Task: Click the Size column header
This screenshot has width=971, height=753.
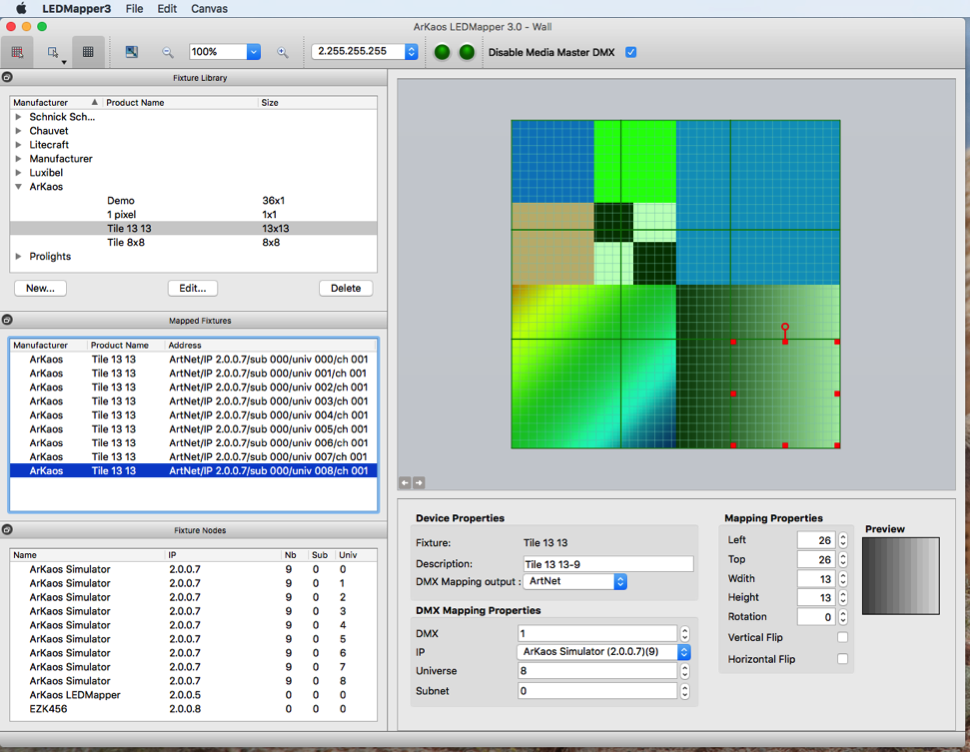Action: coord(318,102)
